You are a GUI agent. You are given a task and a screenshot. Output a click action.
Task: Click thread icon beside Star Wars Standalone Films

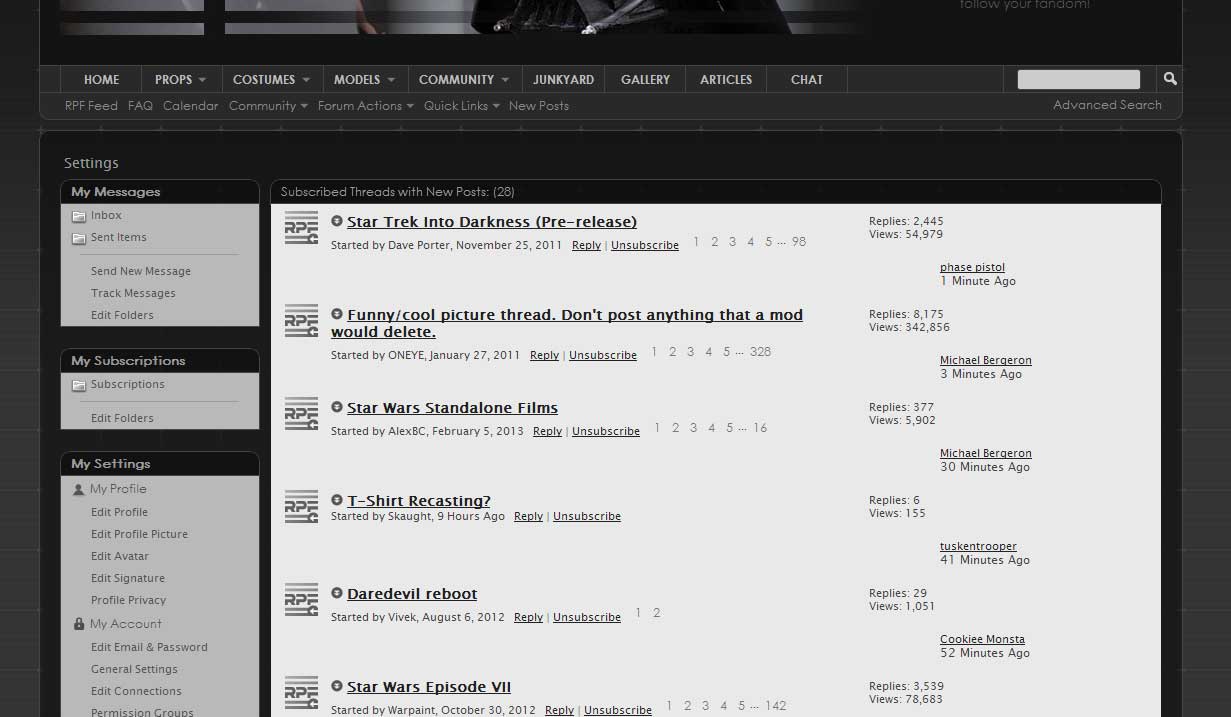pyautogui.click(x=302, y=414)
